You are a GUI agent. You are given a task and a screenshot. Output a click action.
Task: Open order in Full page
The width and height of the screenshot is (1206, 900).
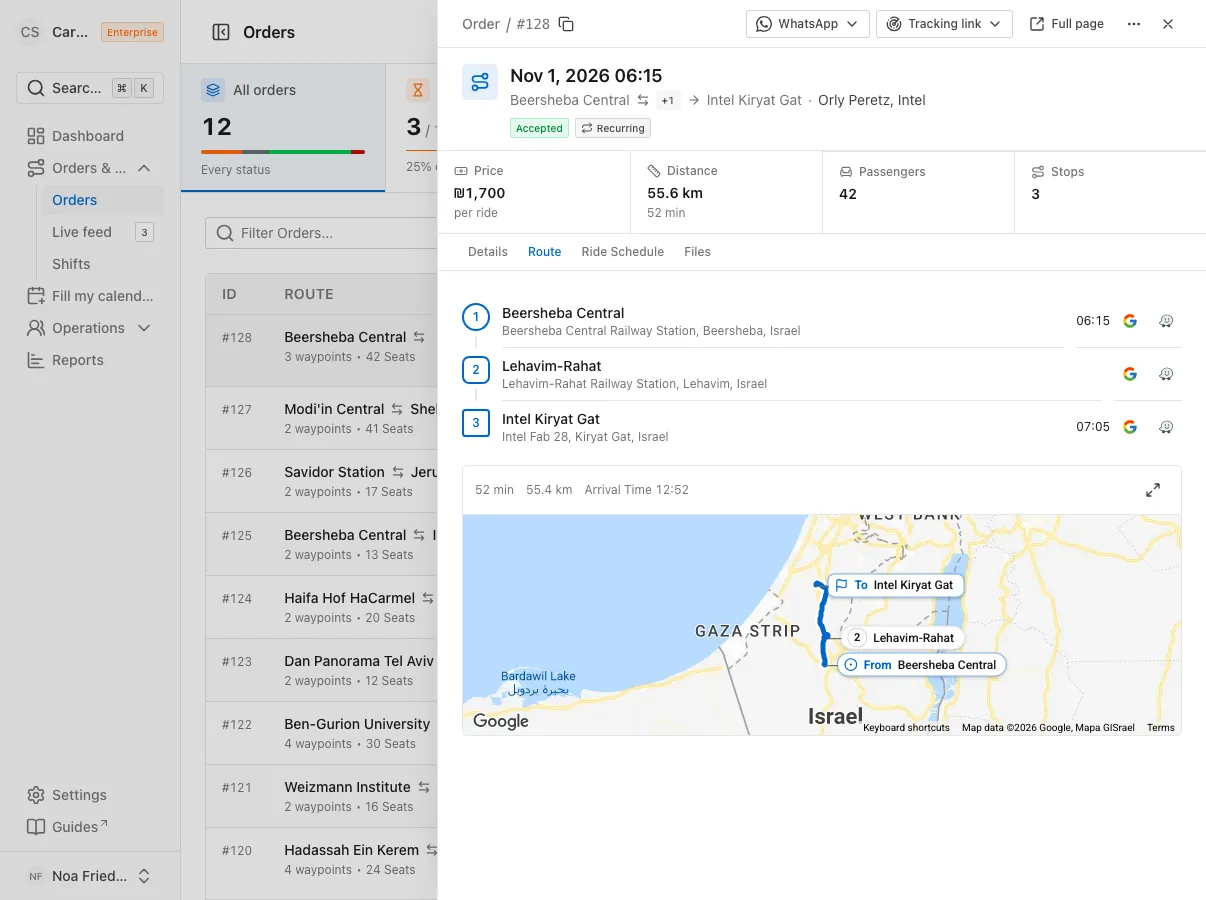(1067, 24)
